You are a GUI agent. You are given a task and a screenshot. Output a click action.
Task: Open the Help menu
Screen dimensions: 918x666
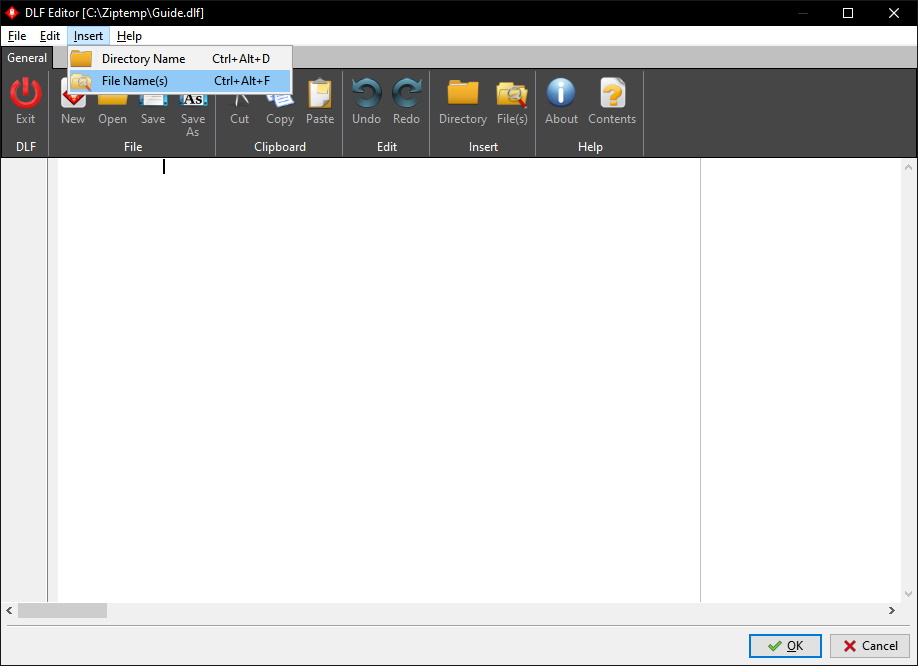pos(129,36)
